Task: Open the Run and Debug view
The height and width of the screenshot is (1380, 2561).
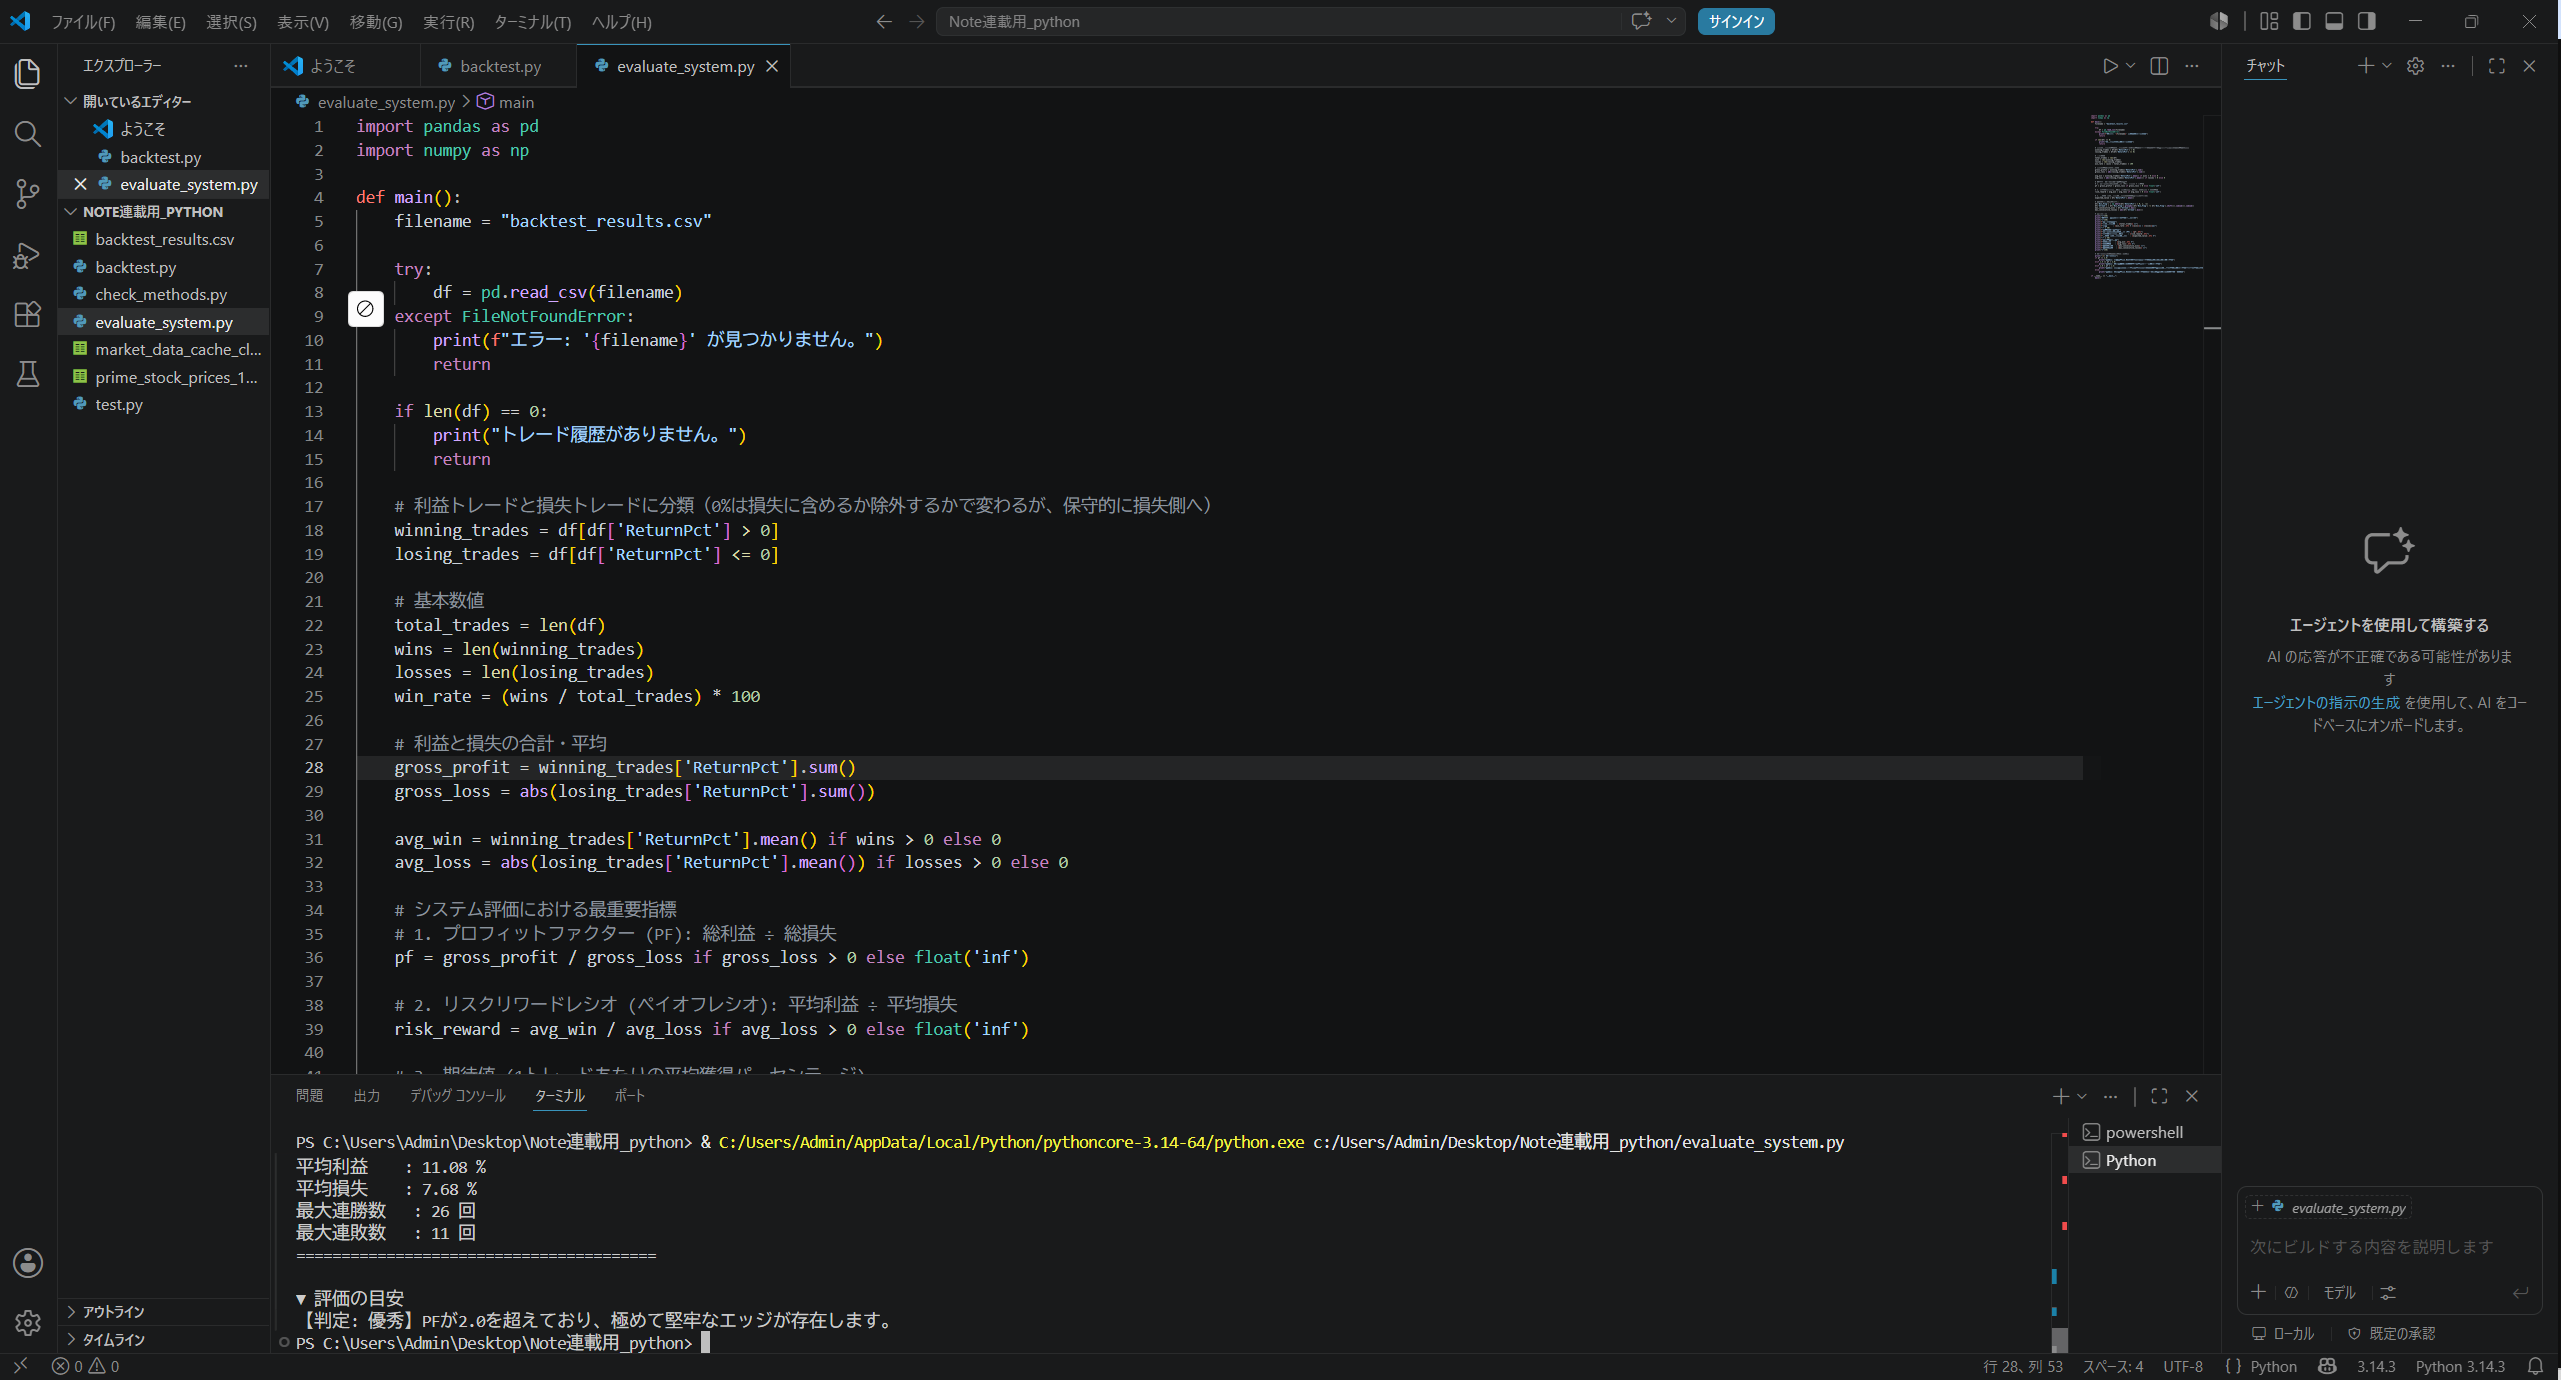Action: point(28,255)
